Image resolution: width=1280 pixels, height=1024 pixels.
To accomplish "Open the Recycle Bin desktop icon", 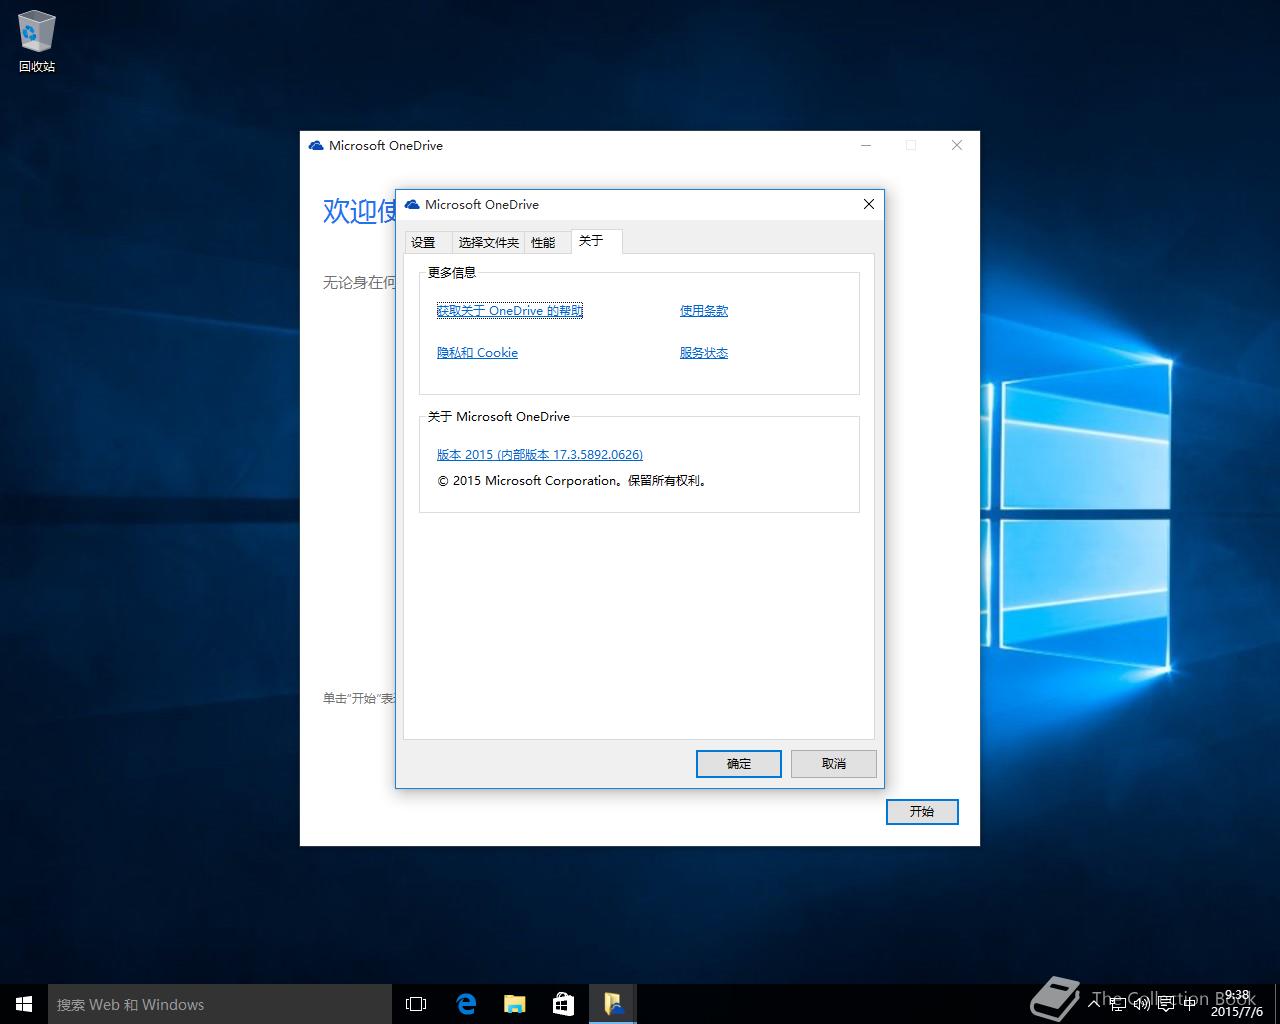I will 37,42.
